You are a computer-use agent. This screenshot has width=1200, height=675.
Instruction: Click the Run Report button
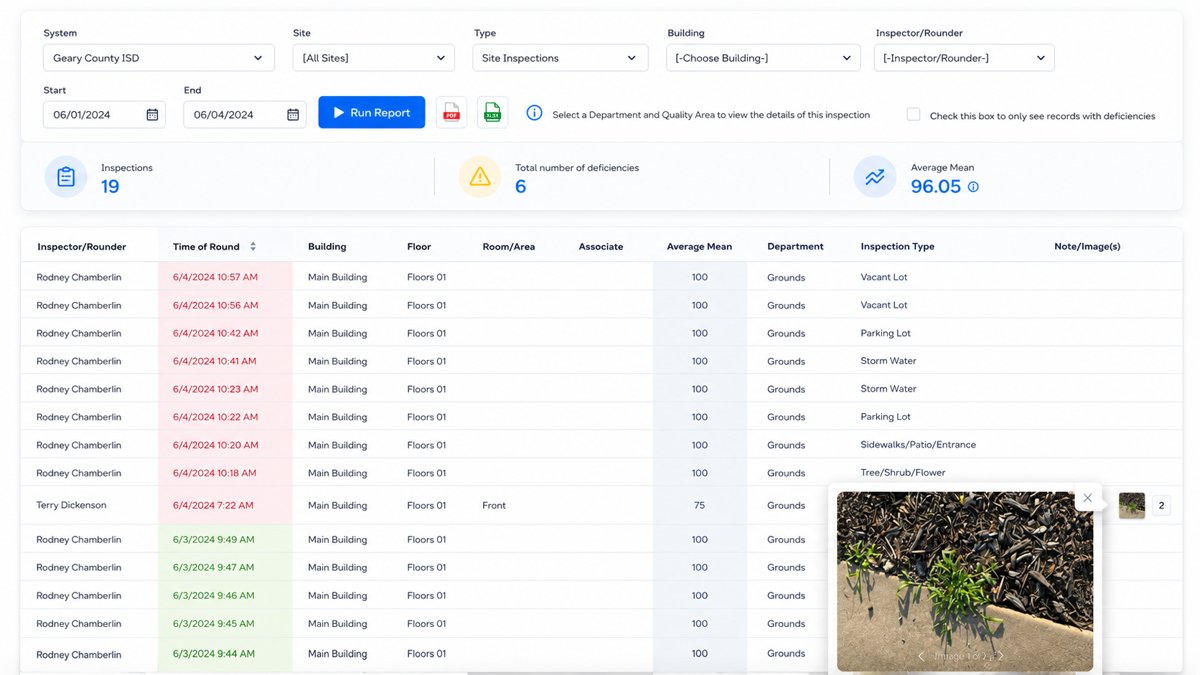tap(371, 113)
